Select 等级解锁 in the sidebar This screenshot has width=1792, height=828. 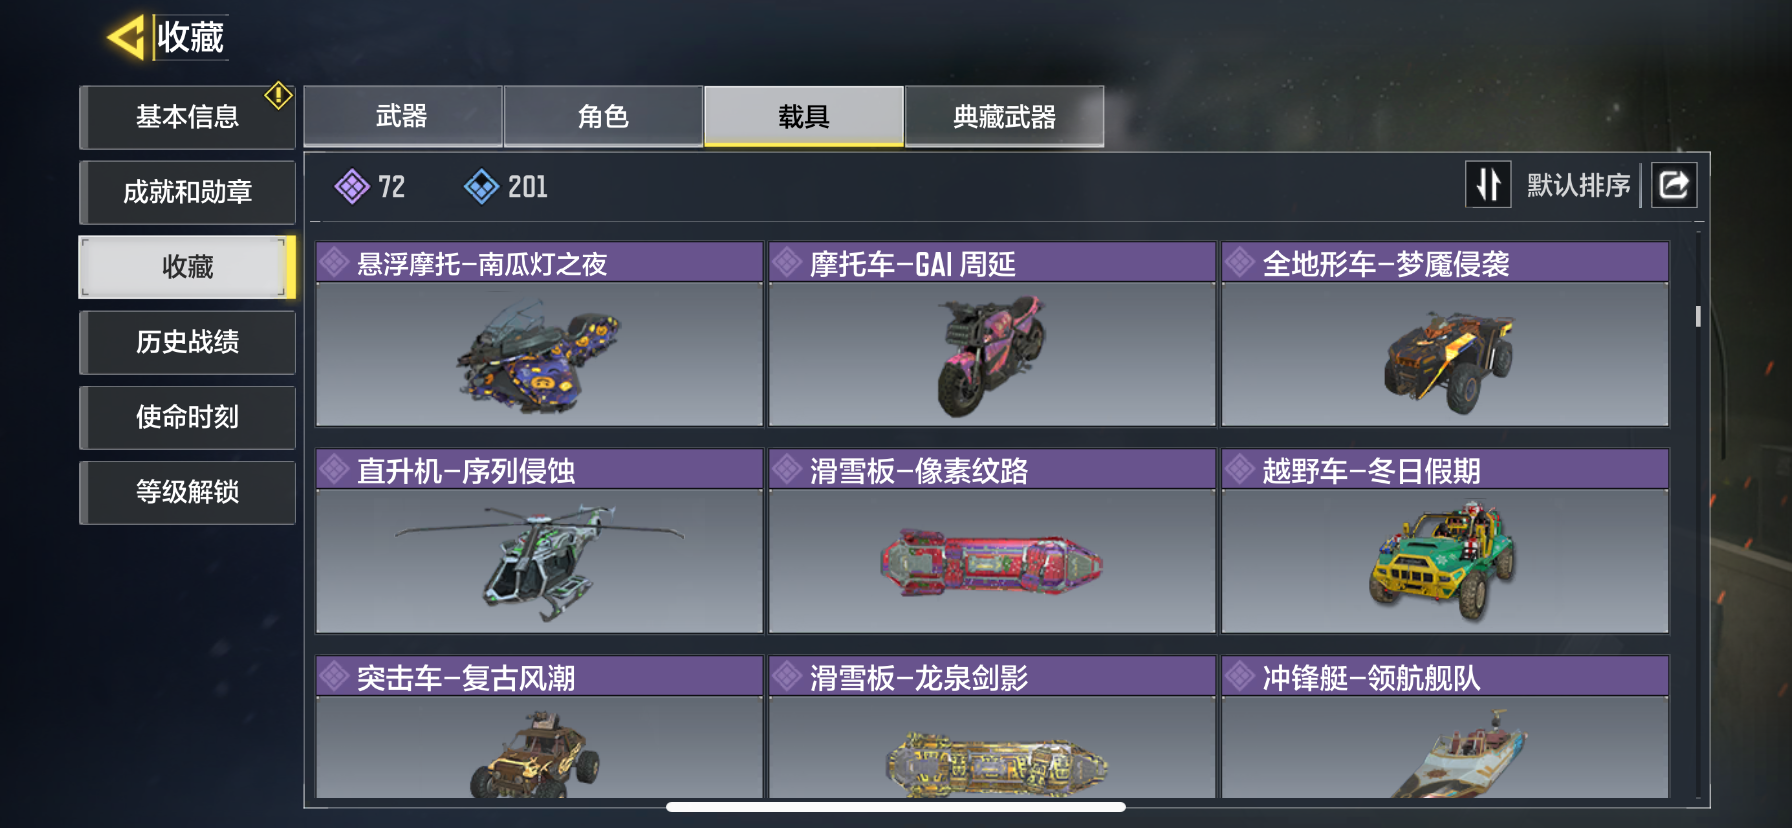188,492
